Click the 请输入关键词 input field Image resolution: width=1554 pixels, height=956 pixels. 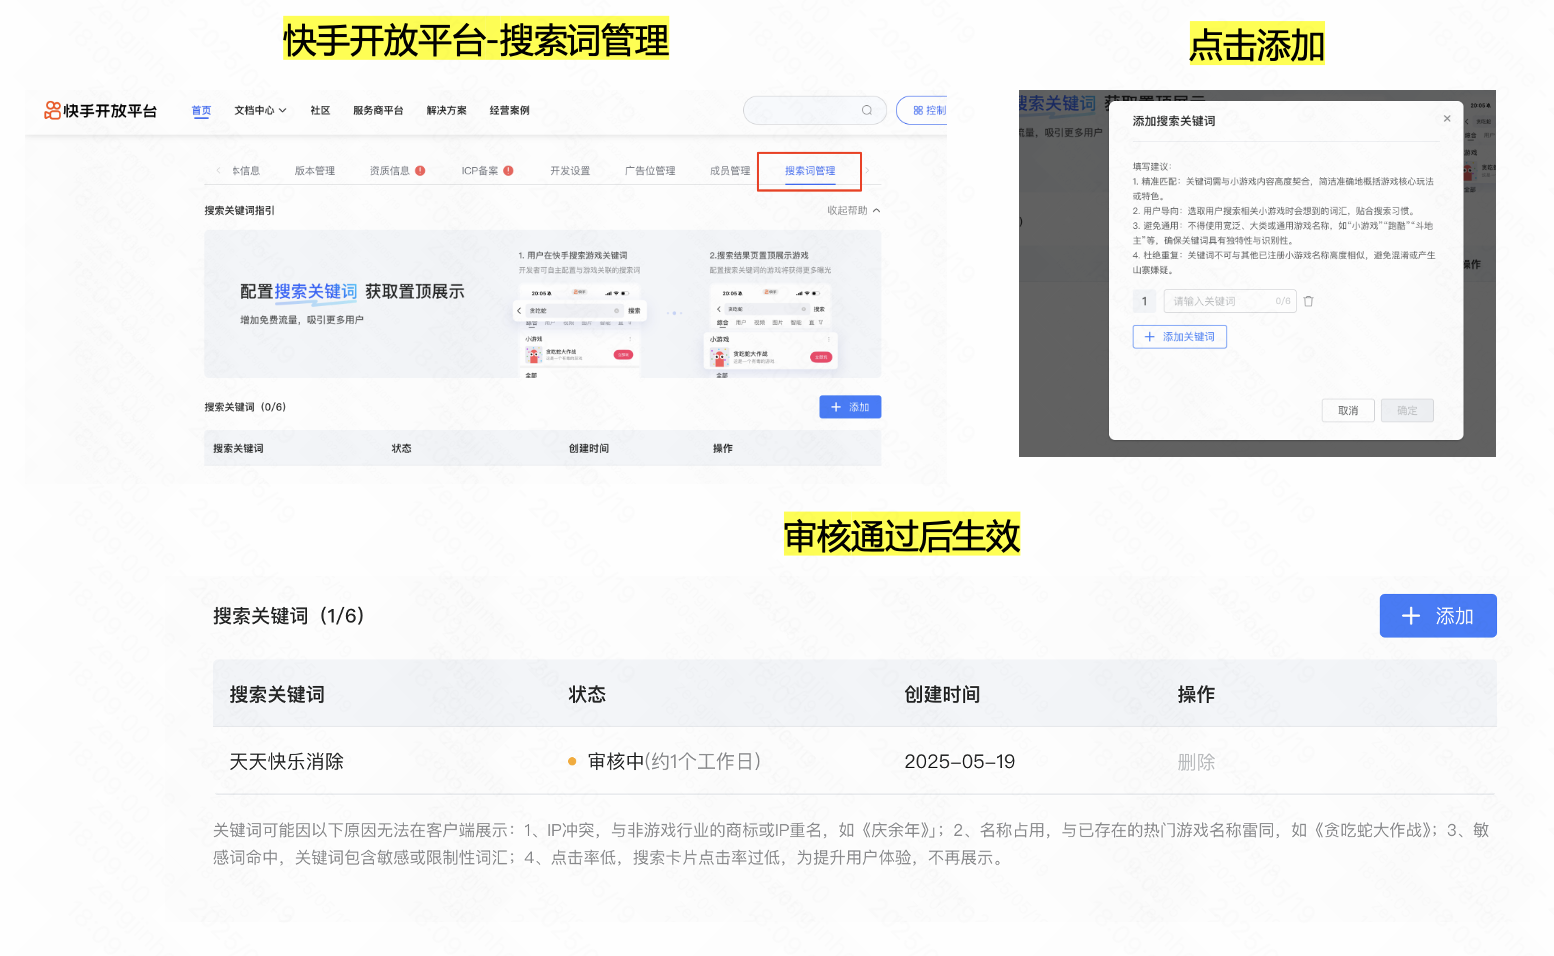click(1230, 301)
